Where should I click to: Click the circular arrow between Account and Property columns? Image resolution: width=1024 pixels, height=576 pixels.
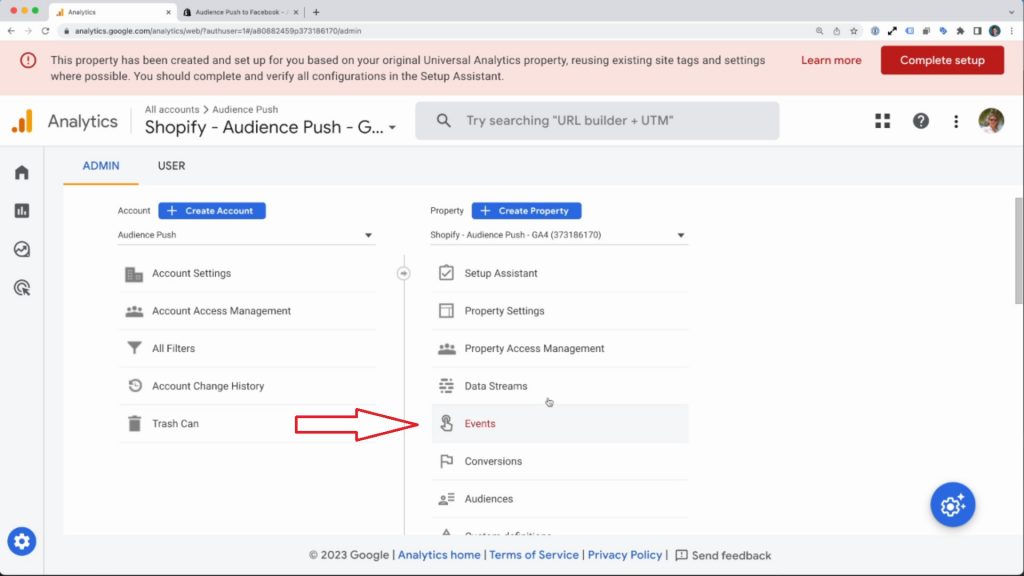coord(404,274)
